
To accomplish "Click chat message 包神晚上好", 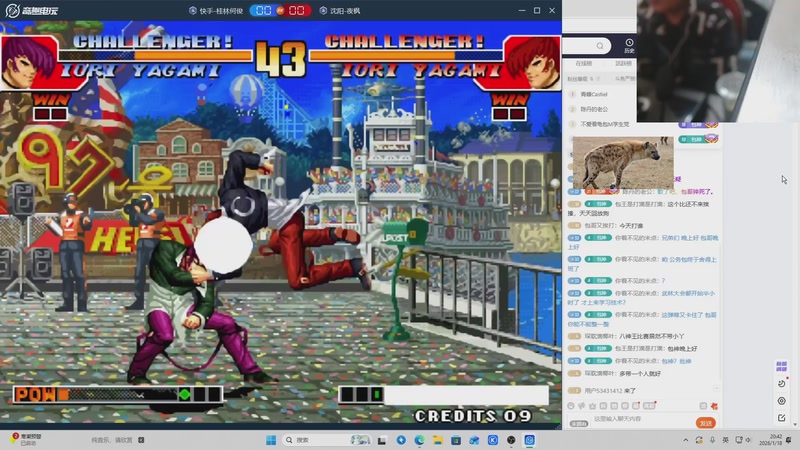I will pyautogui.click(x=682, y=348).
